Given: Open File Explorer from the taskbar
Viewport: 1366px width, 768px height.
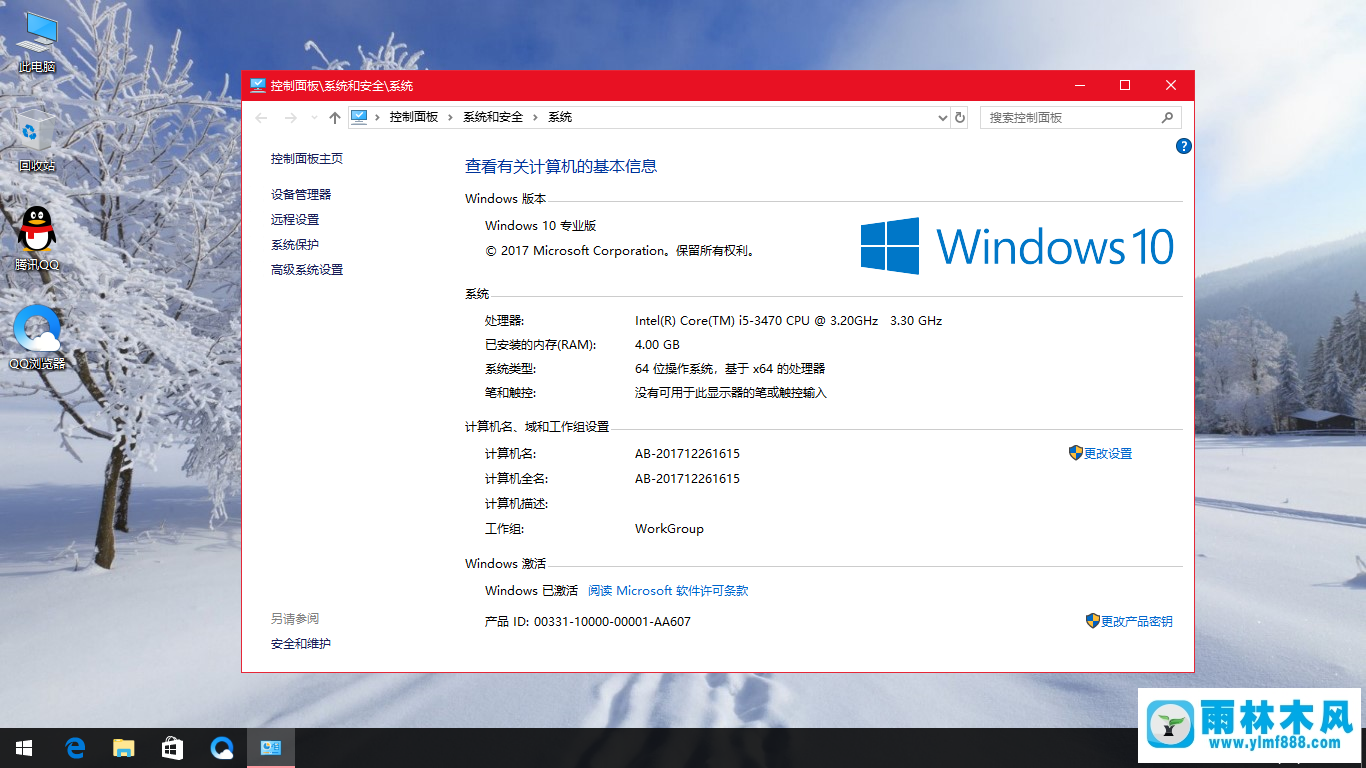Looking at the screenshot, I should pyautogui.click(x=123, y=747).
